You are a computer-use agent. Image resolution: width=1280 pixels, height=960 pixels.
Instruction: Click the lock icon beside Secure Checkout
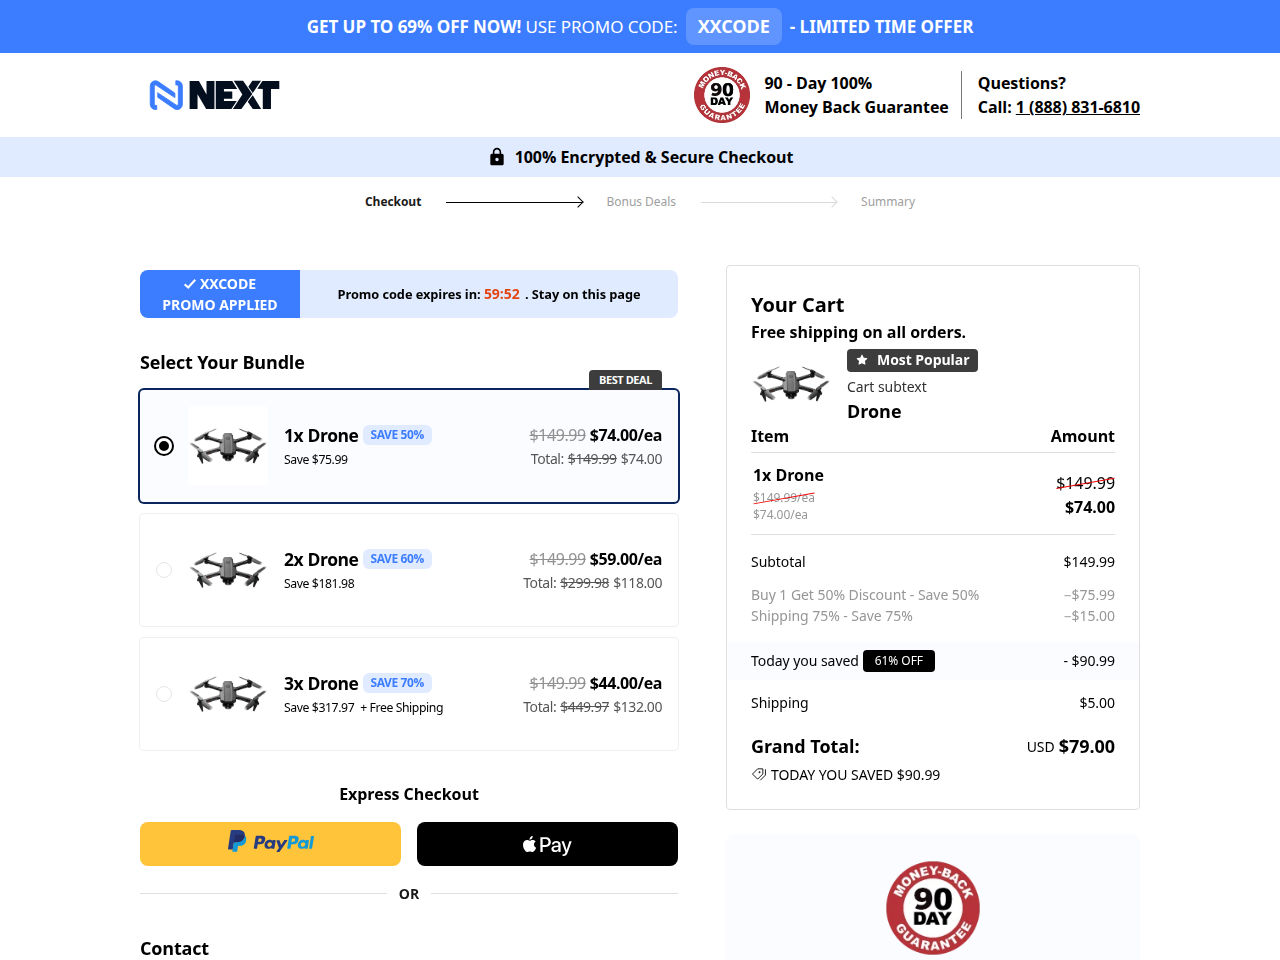(x=497, y=157)
